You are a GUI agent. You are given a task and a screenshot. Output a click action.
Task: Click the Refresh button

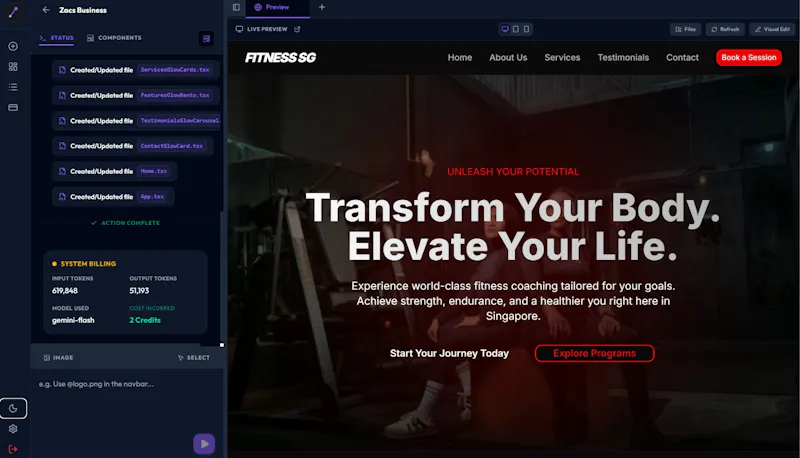point(725,29)
